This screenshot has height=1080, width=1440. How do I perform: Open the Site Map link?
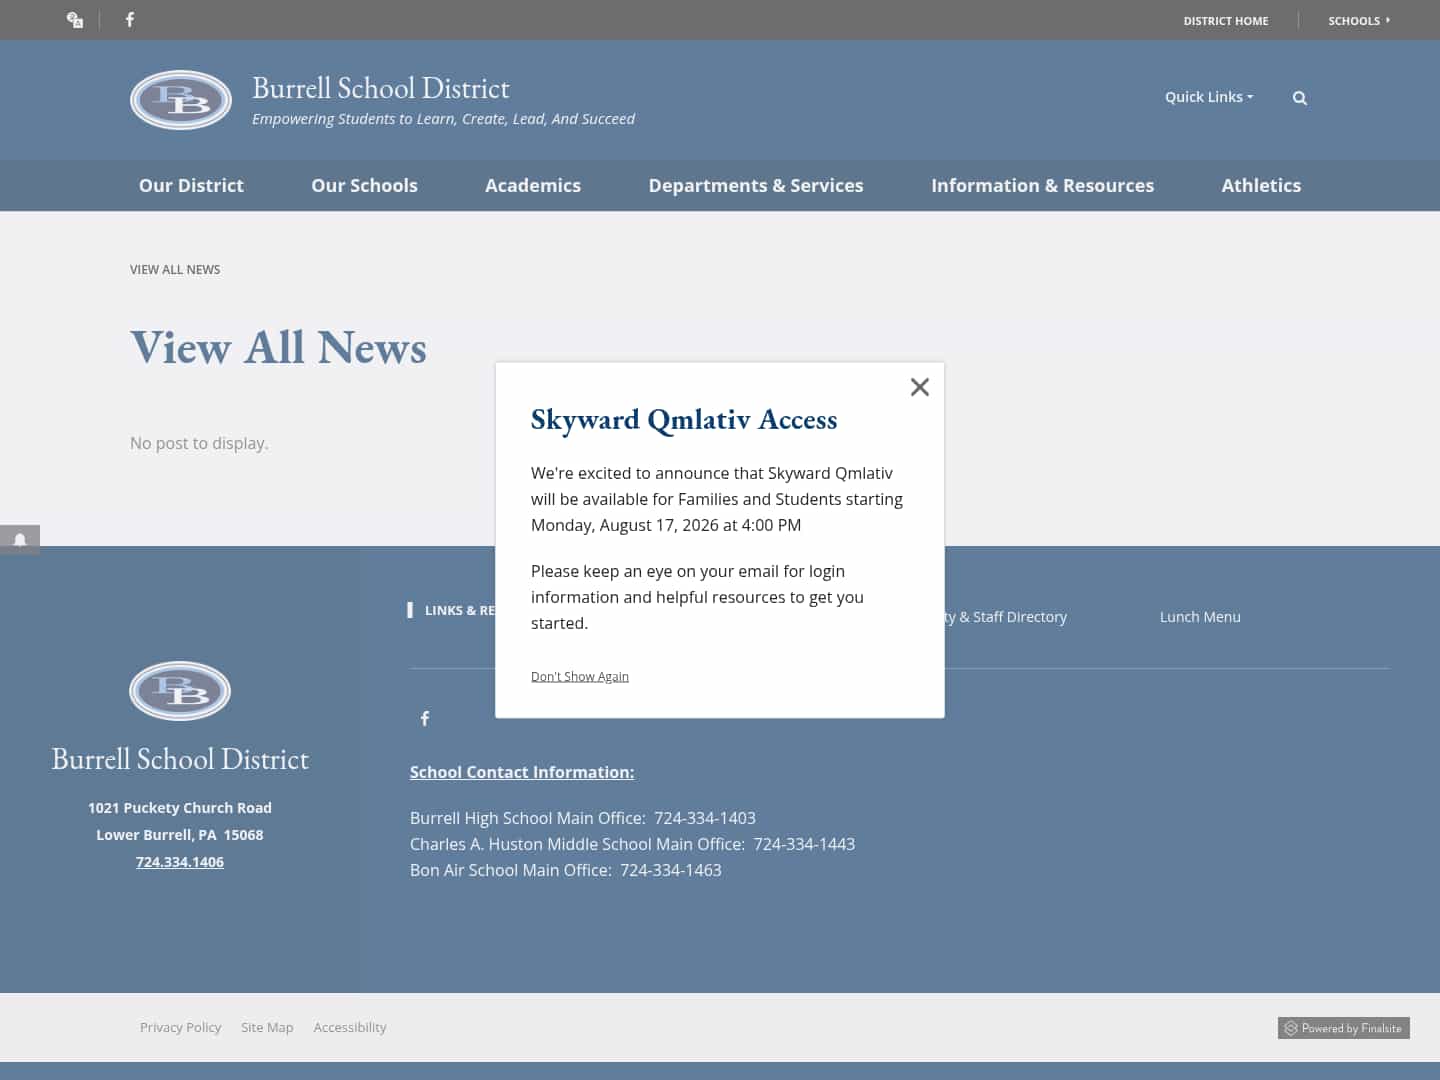click(267, 1027)
